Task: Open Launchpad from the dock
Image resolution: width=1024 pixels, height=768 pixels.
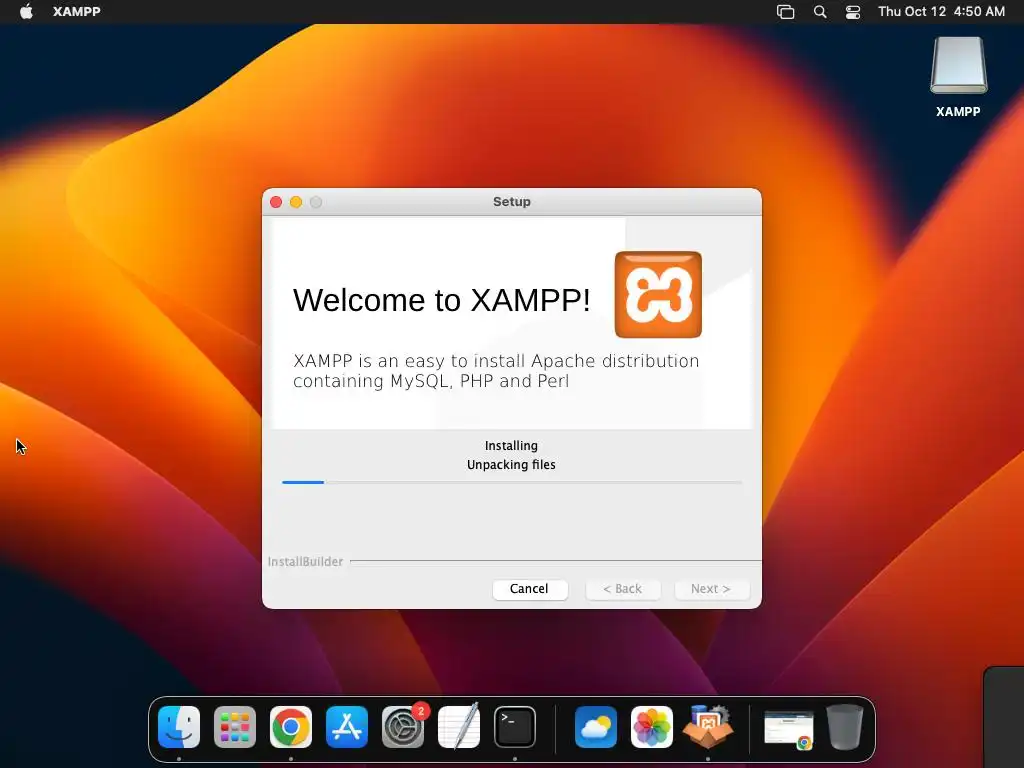Action: (x=235, y=727)
